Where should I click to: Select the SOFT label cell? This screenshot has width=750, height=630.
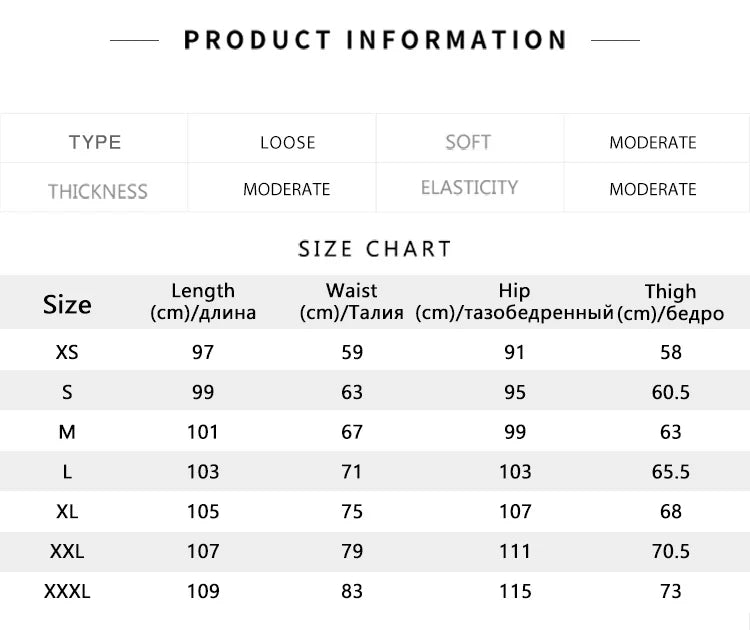468,142
